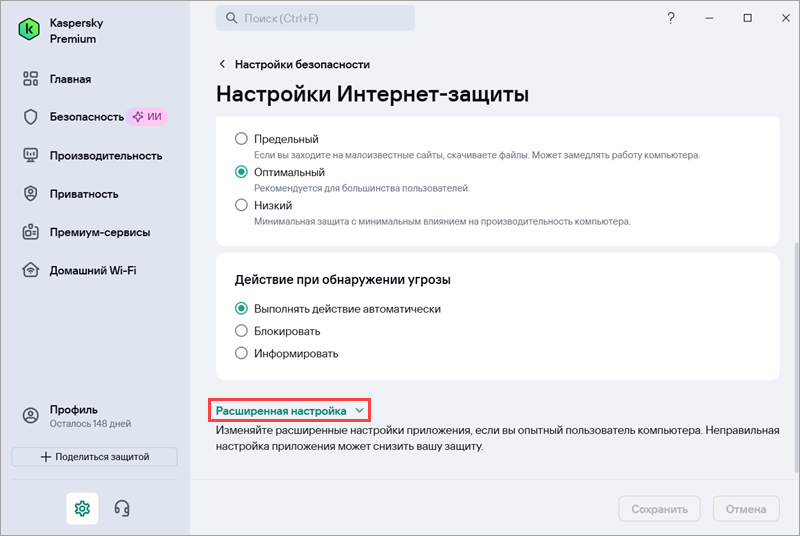This screenshot has width=800, height=536.
Task: Select the Предельный security level
Action: tap(241, 139)
